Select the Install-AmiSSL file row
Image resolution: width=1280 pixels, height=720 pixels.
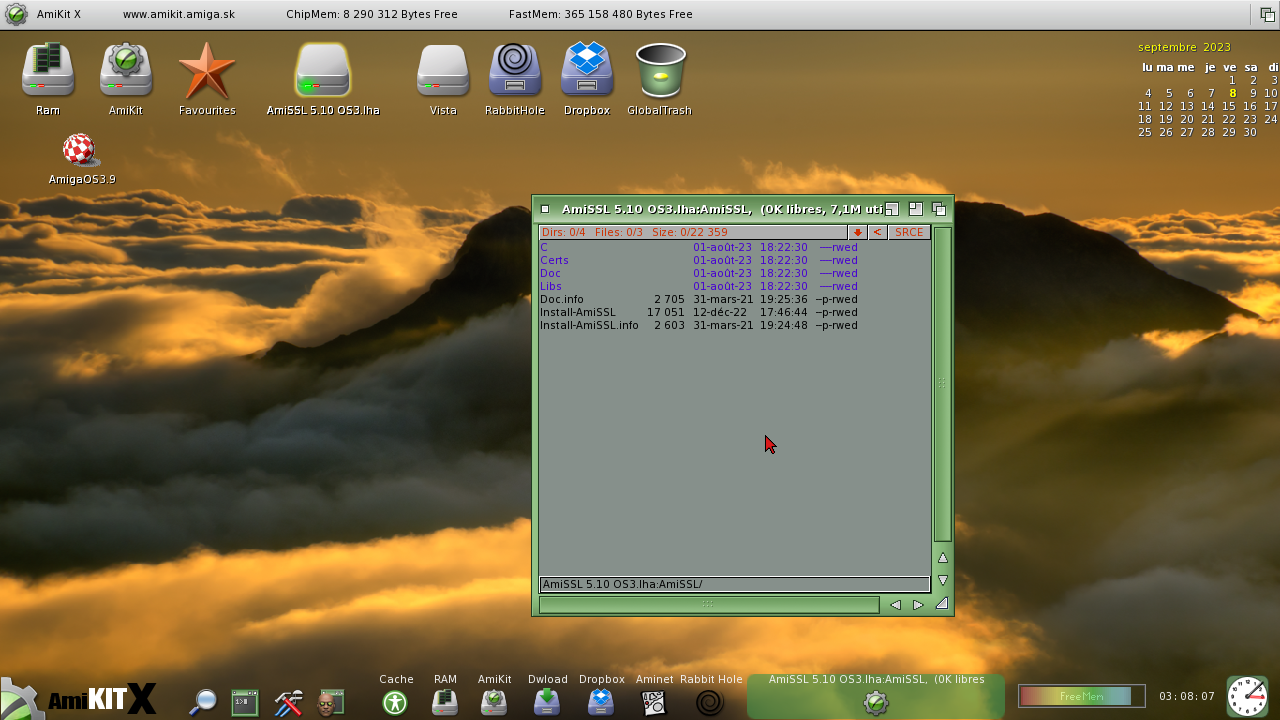(x=735, y=312)
